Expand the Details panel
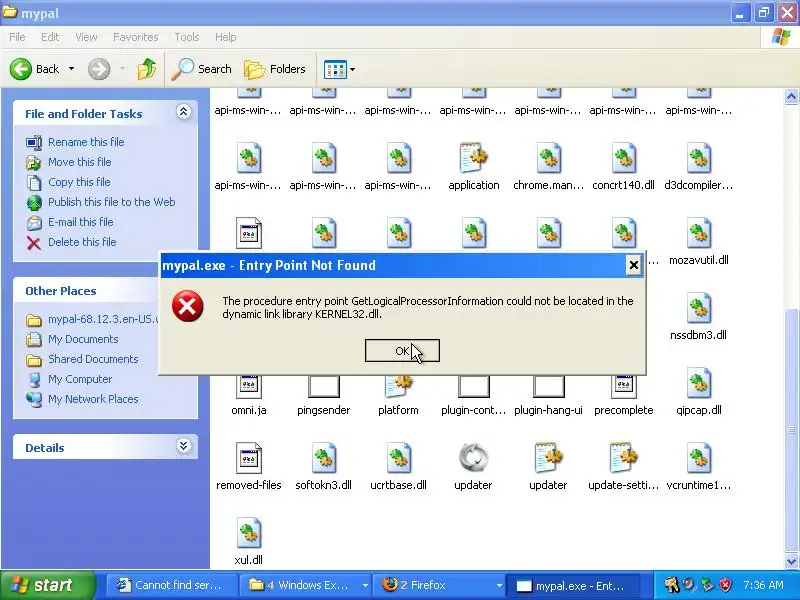800x600 pixels. 183,446
